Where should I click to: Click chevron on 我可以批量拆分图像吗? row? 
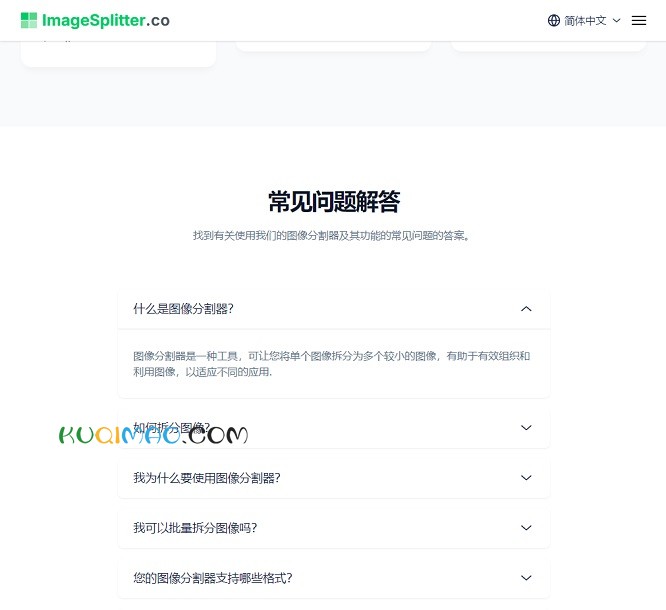[526, 528]
